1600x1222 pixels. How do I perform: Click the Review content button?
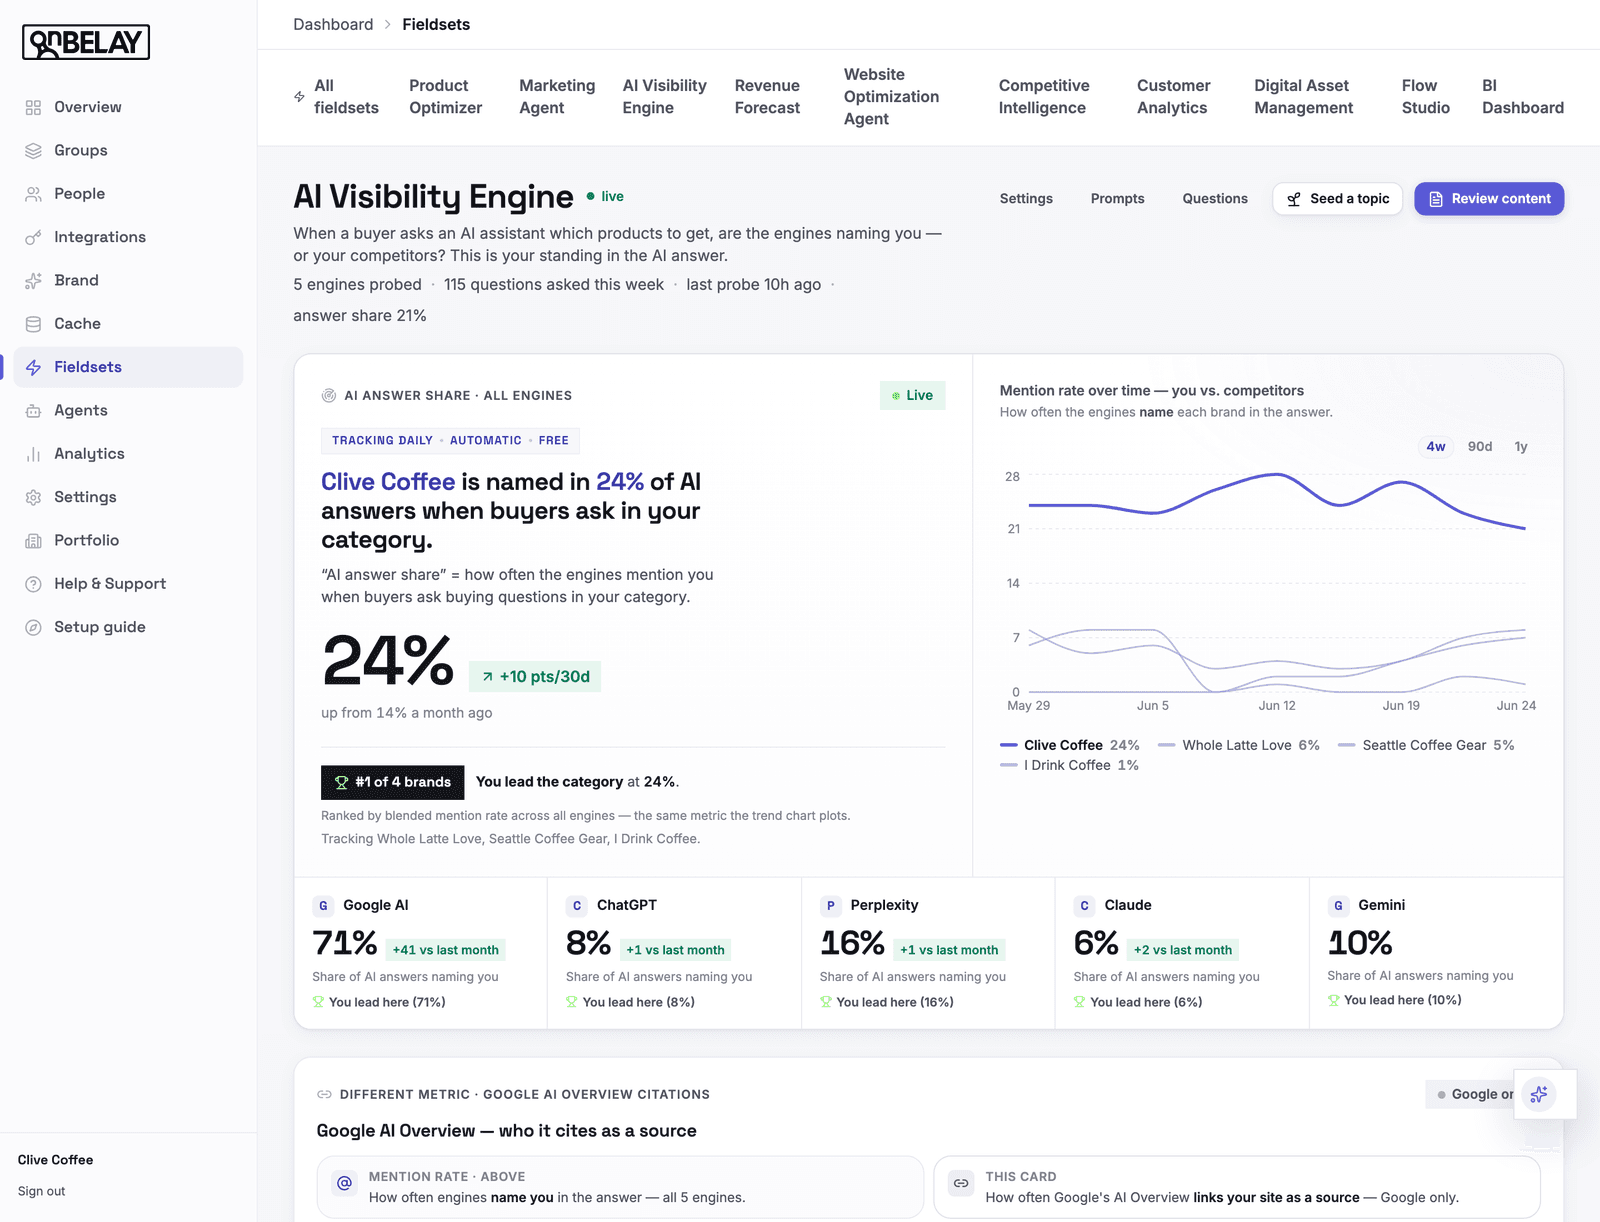click(x=1489, y=199)
